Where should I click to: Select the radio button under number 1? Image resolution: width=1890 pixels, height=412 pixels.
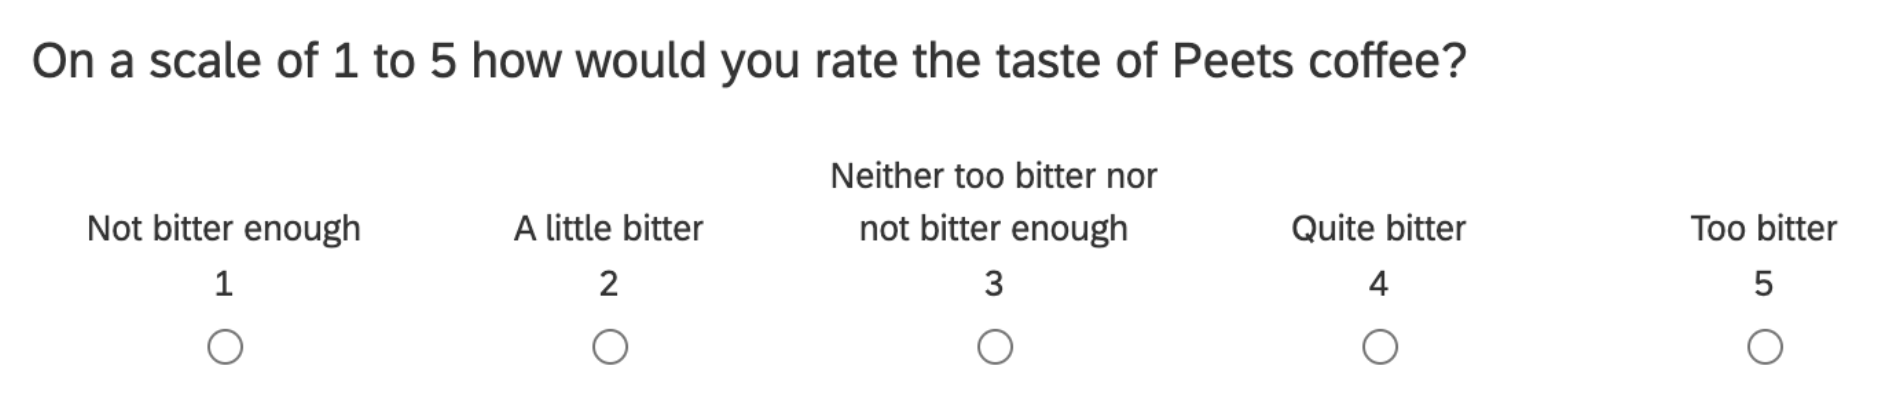point(225,348)
